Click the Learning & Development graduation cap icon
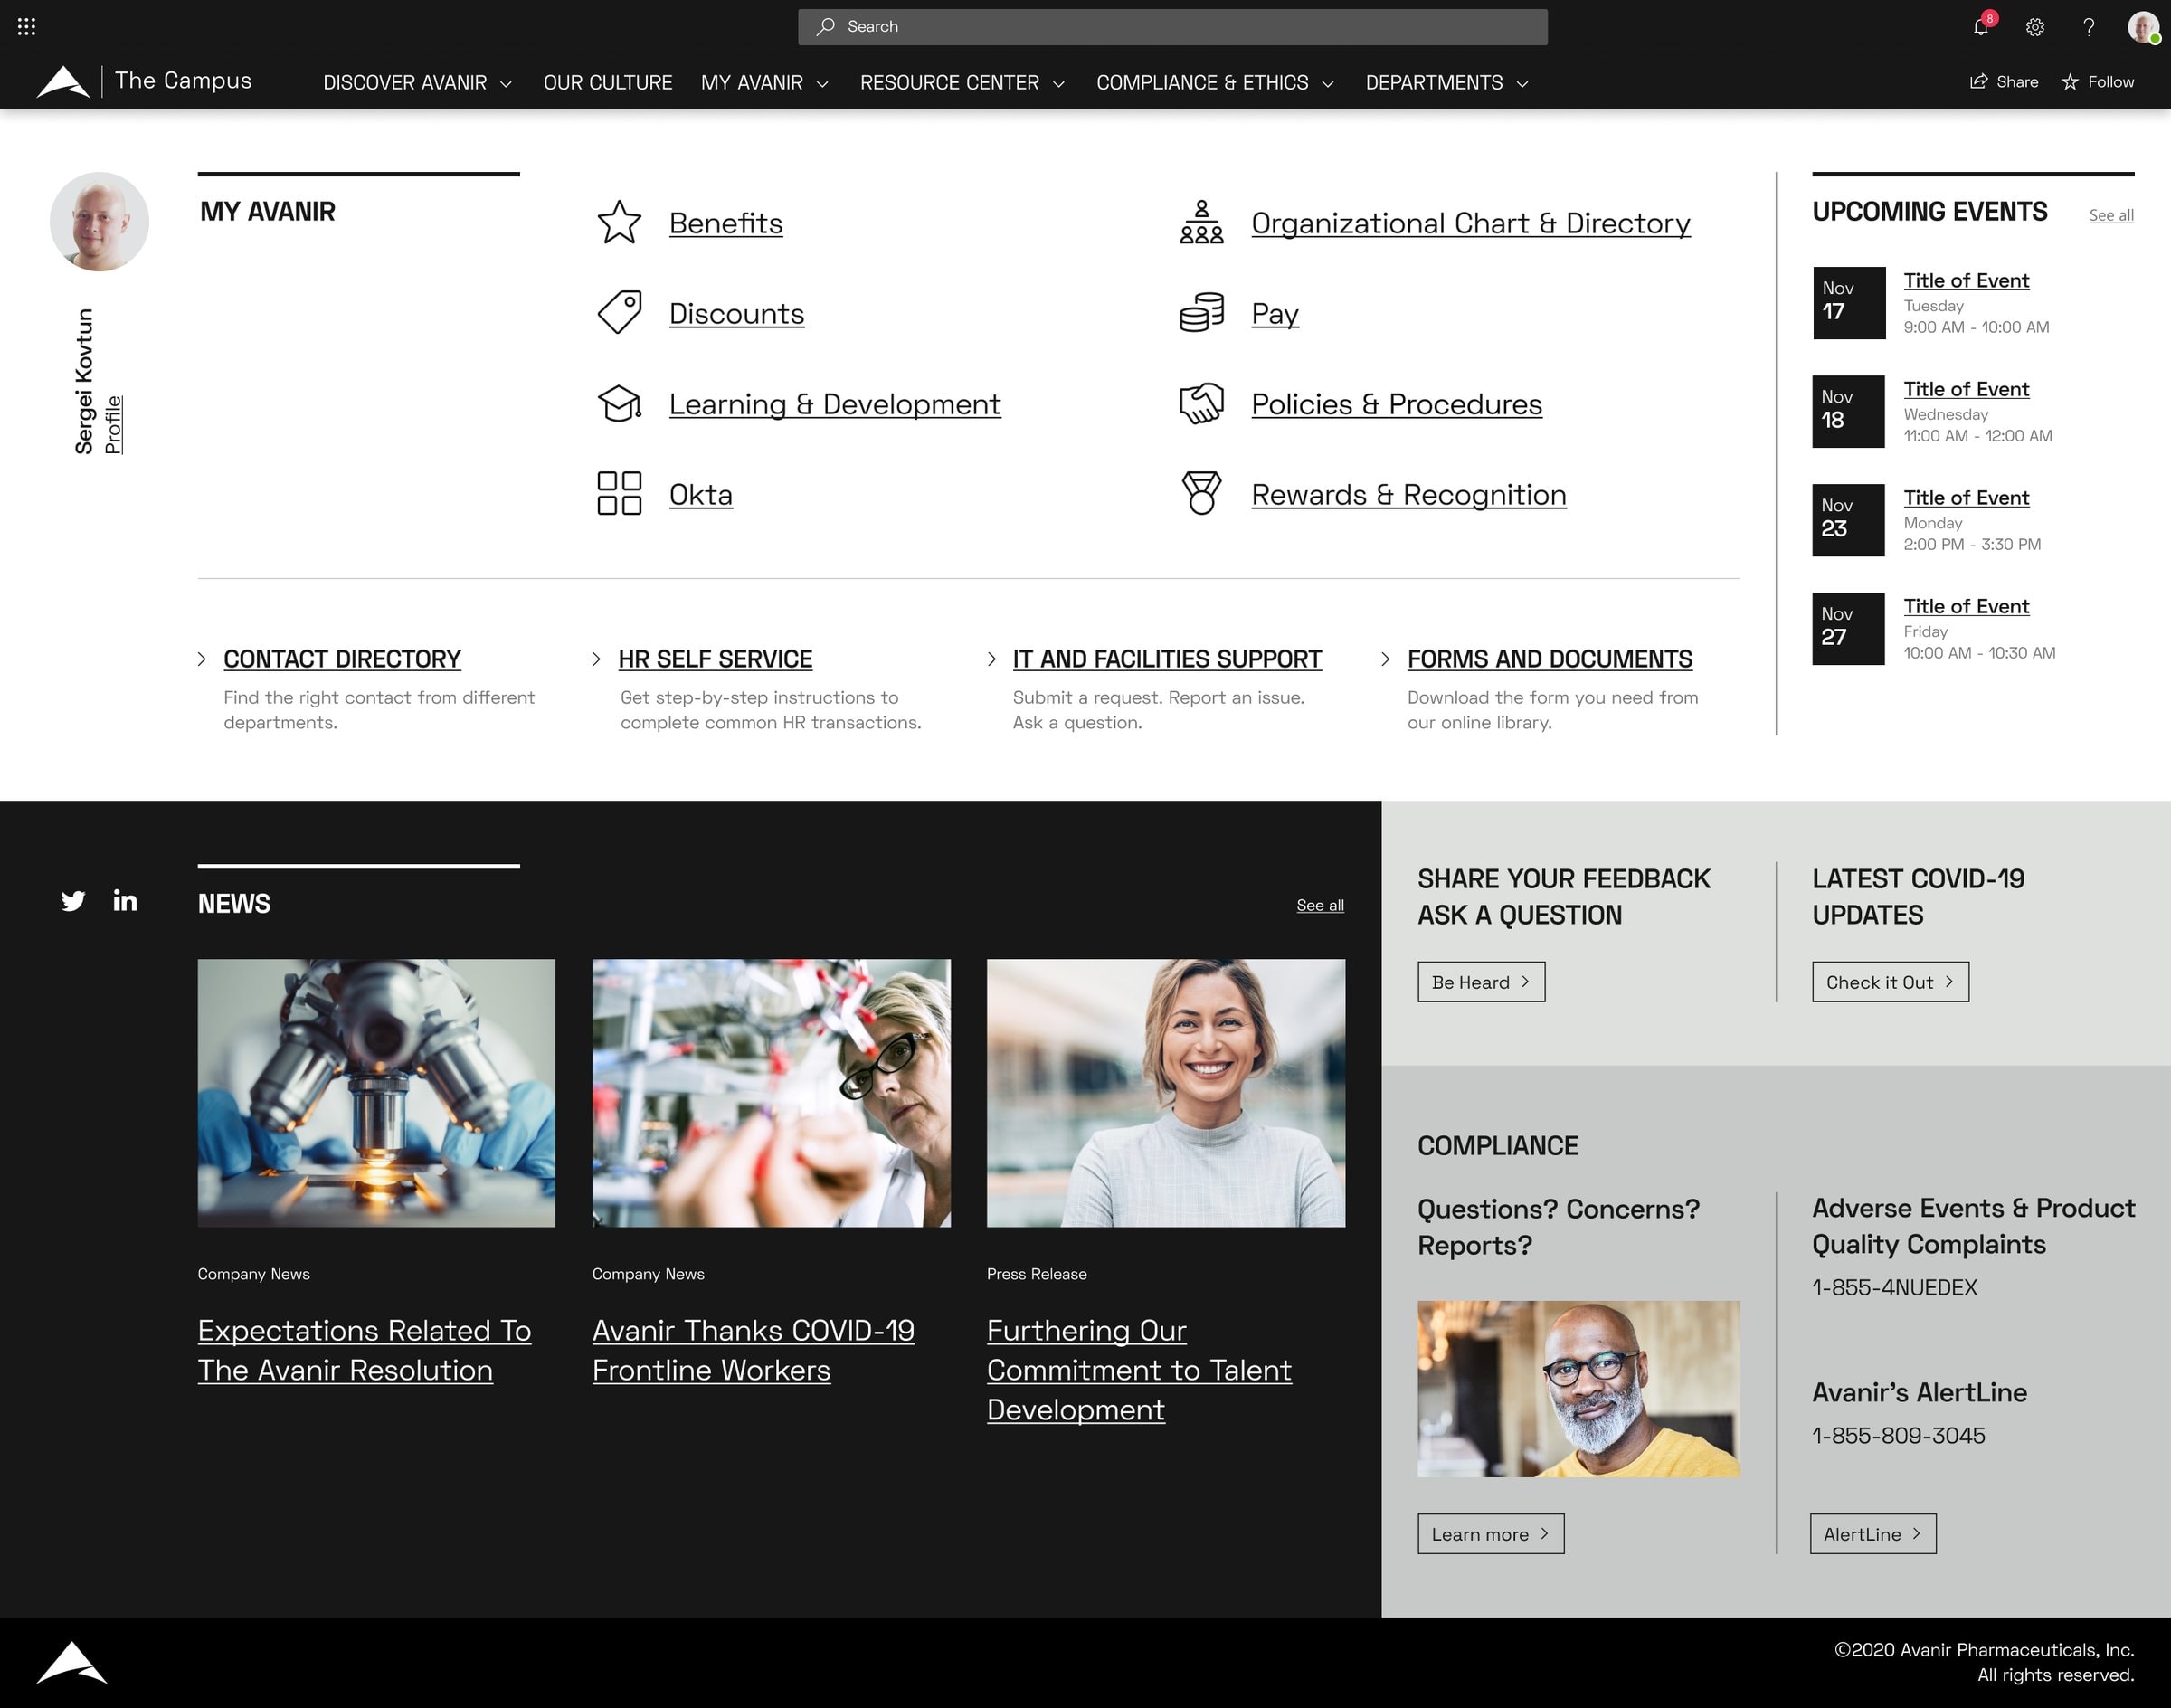The height and width of the screenshot is (1708, 2171). click(x=619, y=403)
